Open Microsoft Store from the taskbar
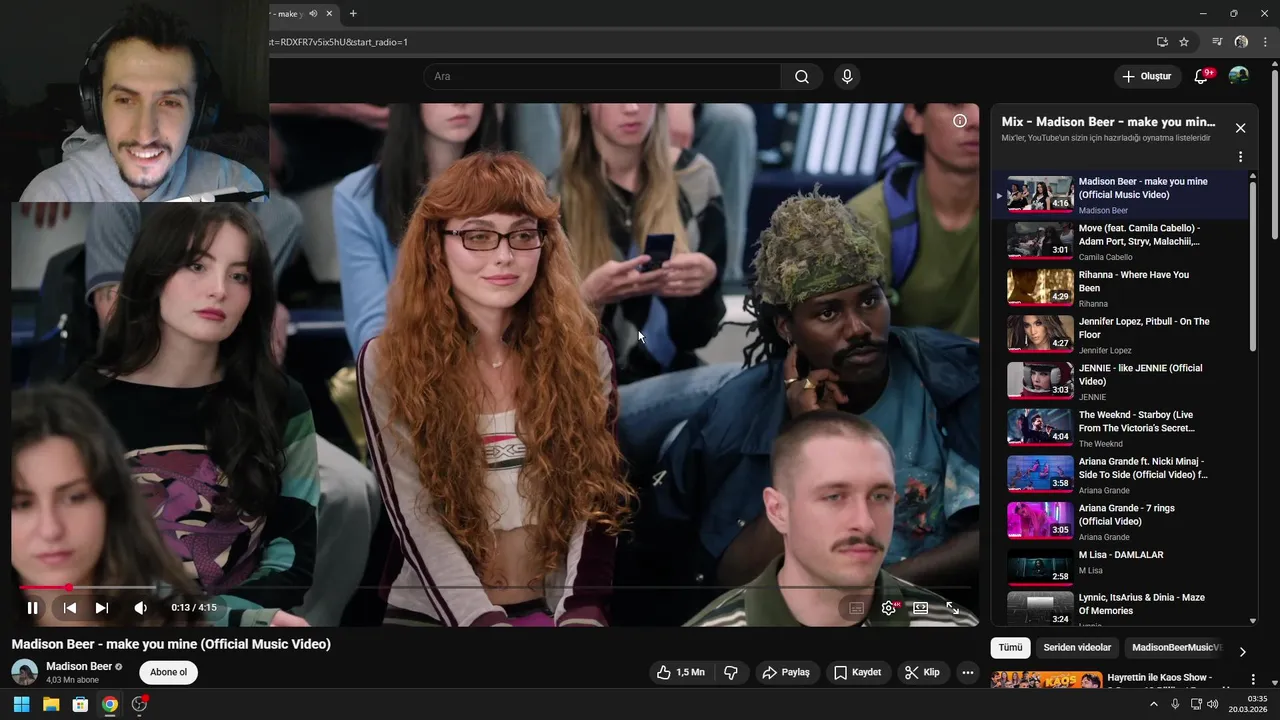The width and height of the screenshot is (1280, 720). (80, 704)
